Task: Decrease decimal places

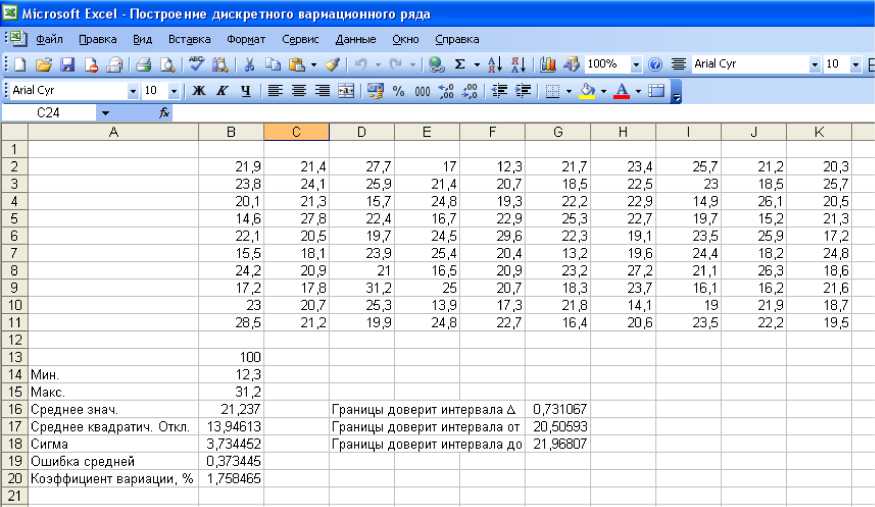Action: coord(470,90)
